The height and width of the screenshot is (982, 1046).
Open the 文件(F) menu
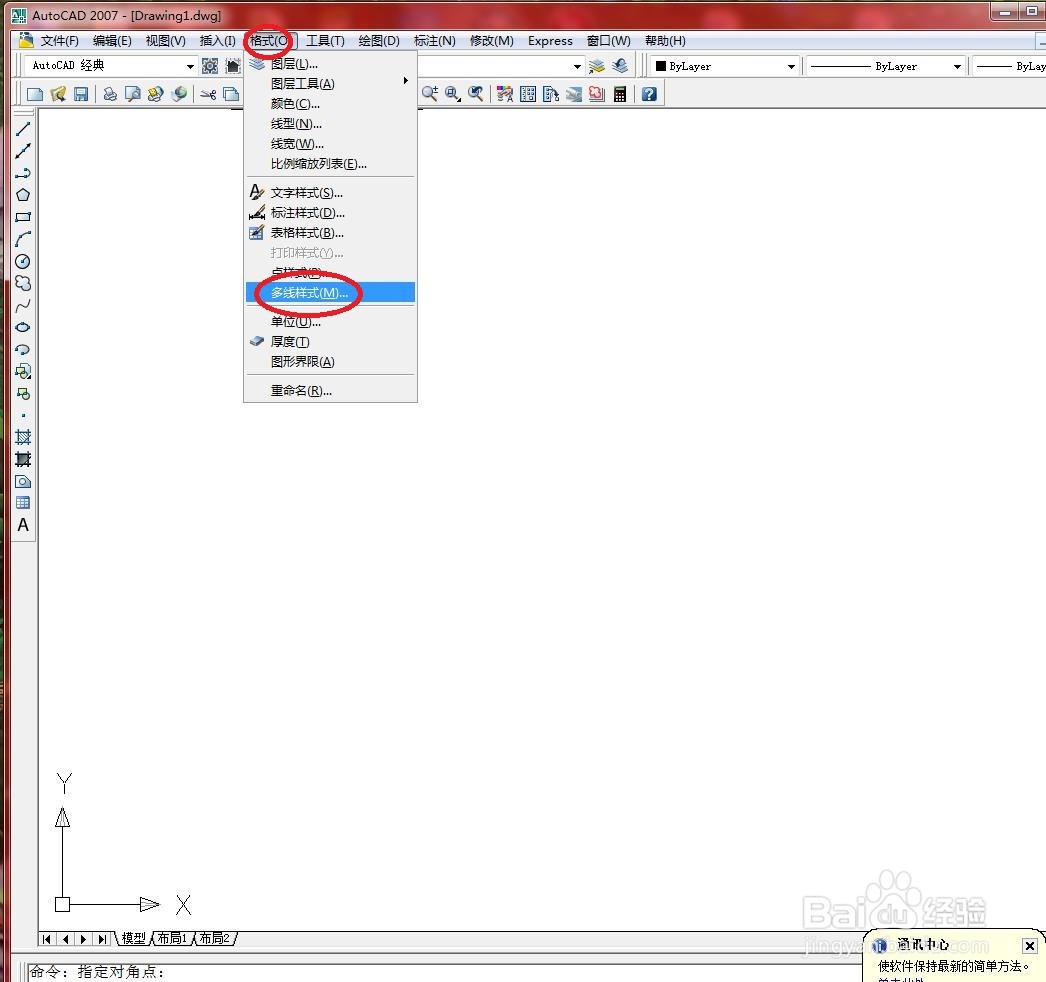59,41
